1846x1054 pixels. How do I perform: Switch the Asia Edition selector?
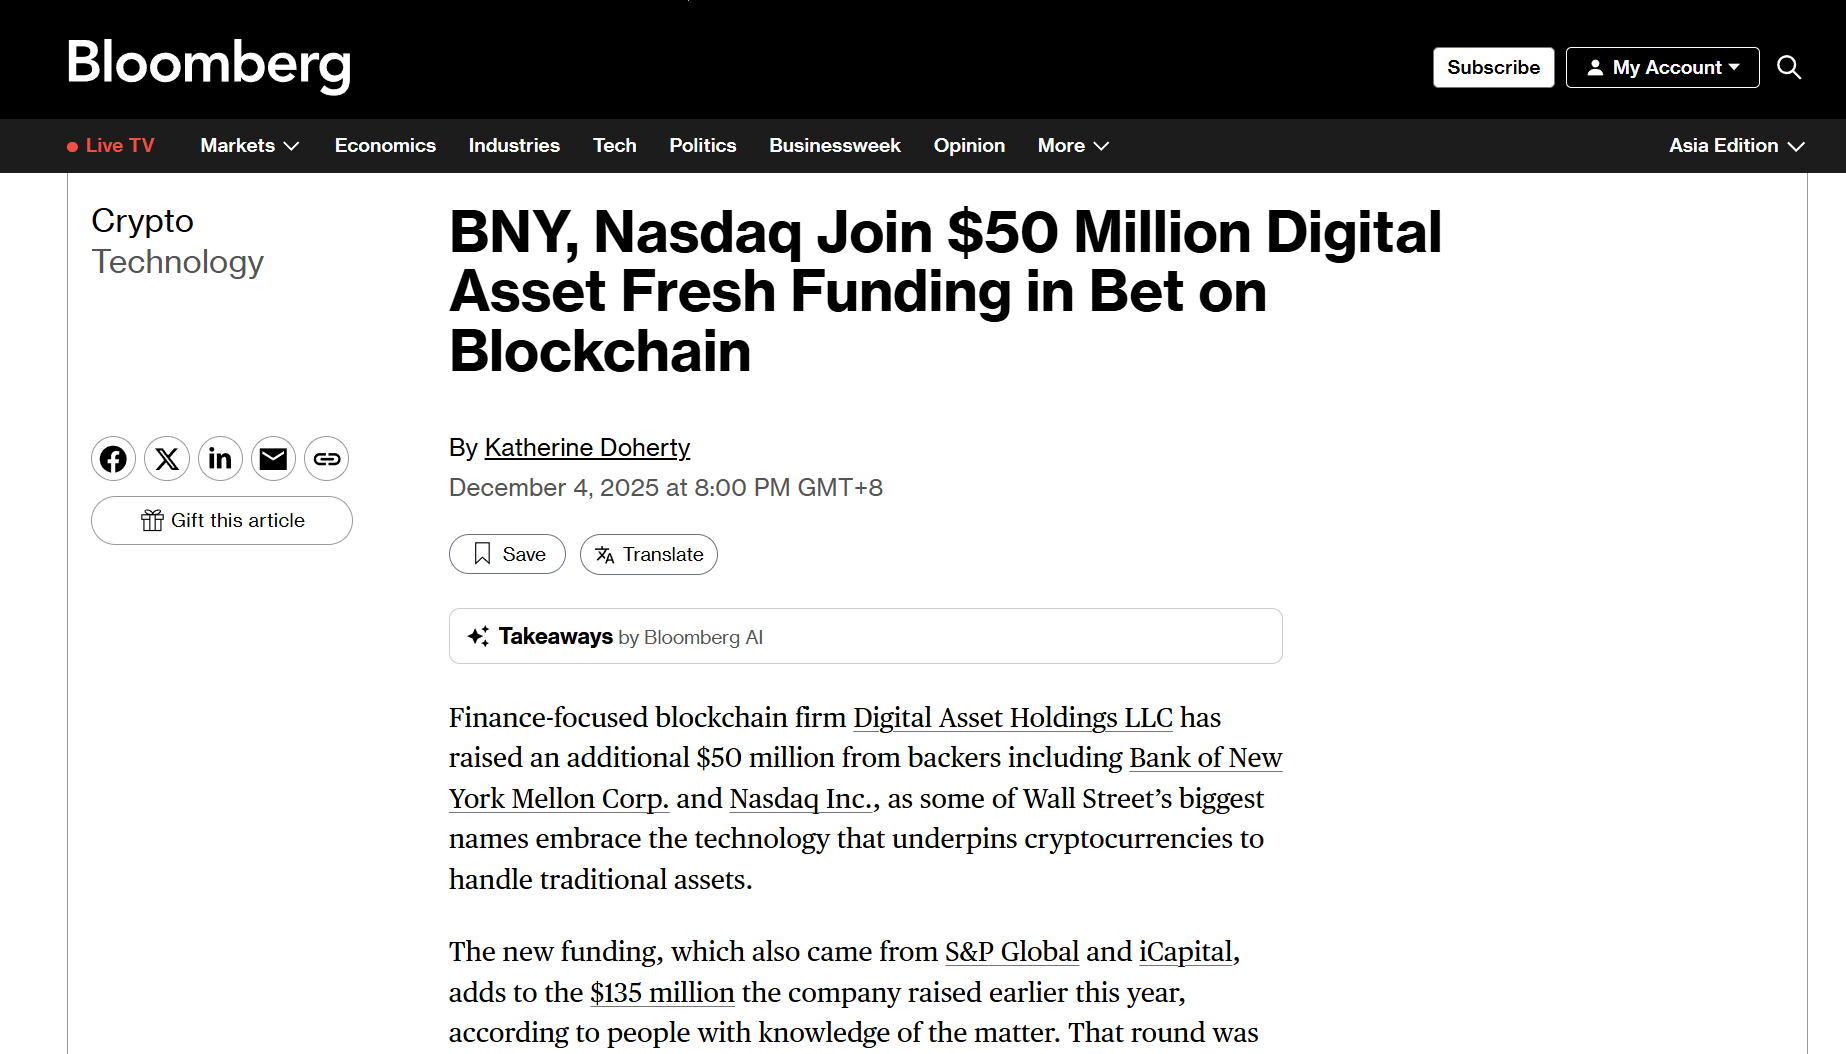[x=1736, y=146]
